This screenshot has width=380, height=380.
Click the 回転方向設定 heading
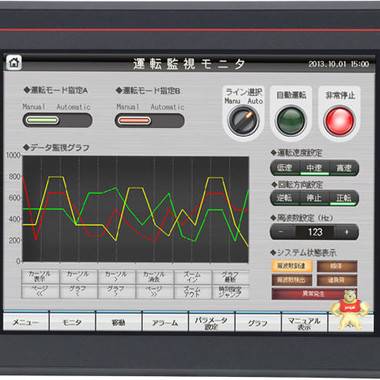click(x=296, y=184)
